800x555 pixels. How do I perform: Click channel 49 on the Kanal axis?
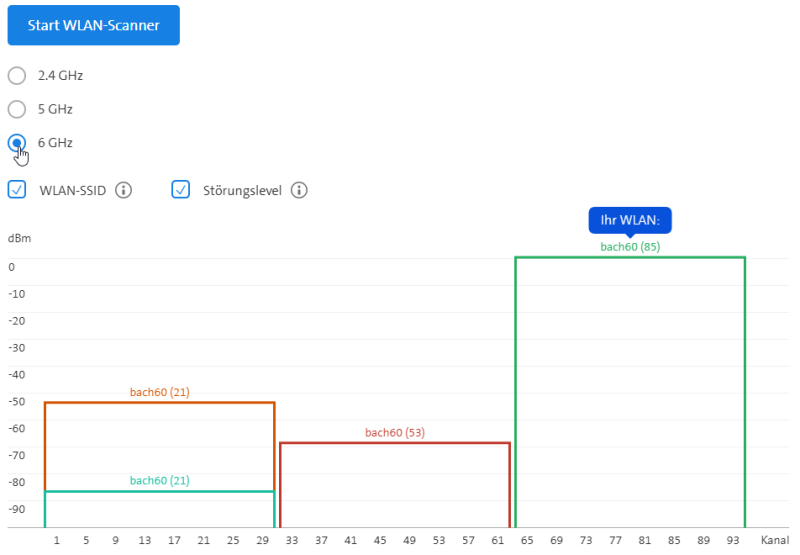pos(409,540)
